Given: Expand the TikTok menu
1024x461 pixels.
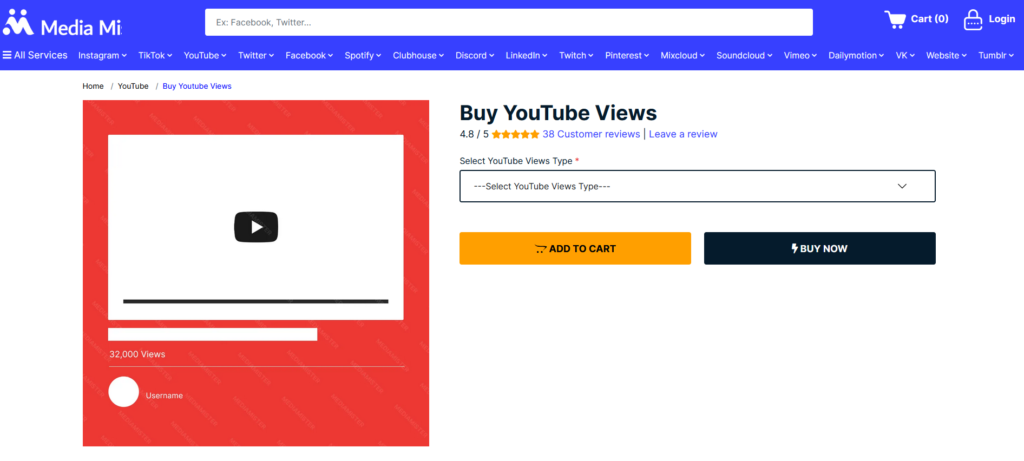Looking at the screenshot, I should tap(155, 56).
